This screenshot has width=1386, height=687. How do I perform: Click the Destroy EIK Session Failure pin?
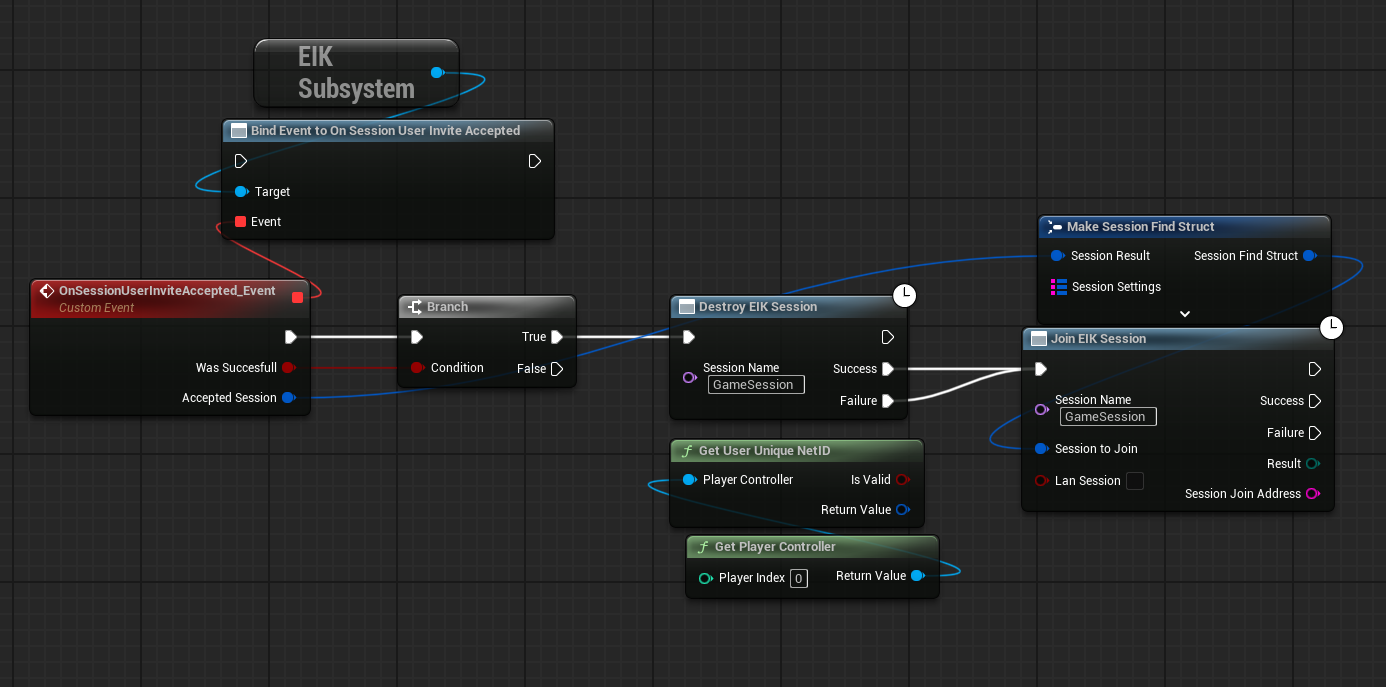pyautogui.click(x=887, y=401)
